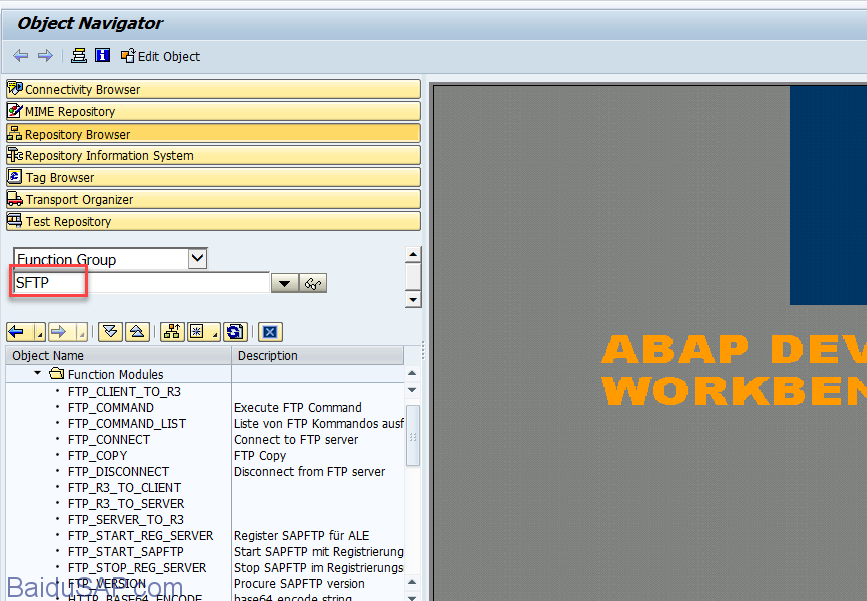
Task: Select FTP_CONNECT function module
Action: [x=109, y=439]
